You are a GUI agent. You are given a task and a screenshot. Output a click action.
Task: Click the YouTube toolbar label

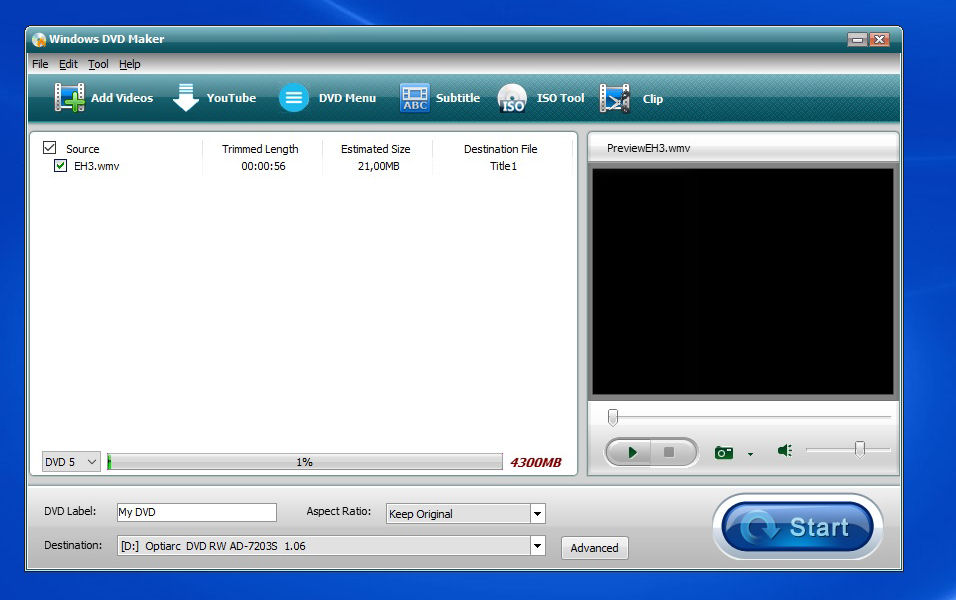(231, 98)
